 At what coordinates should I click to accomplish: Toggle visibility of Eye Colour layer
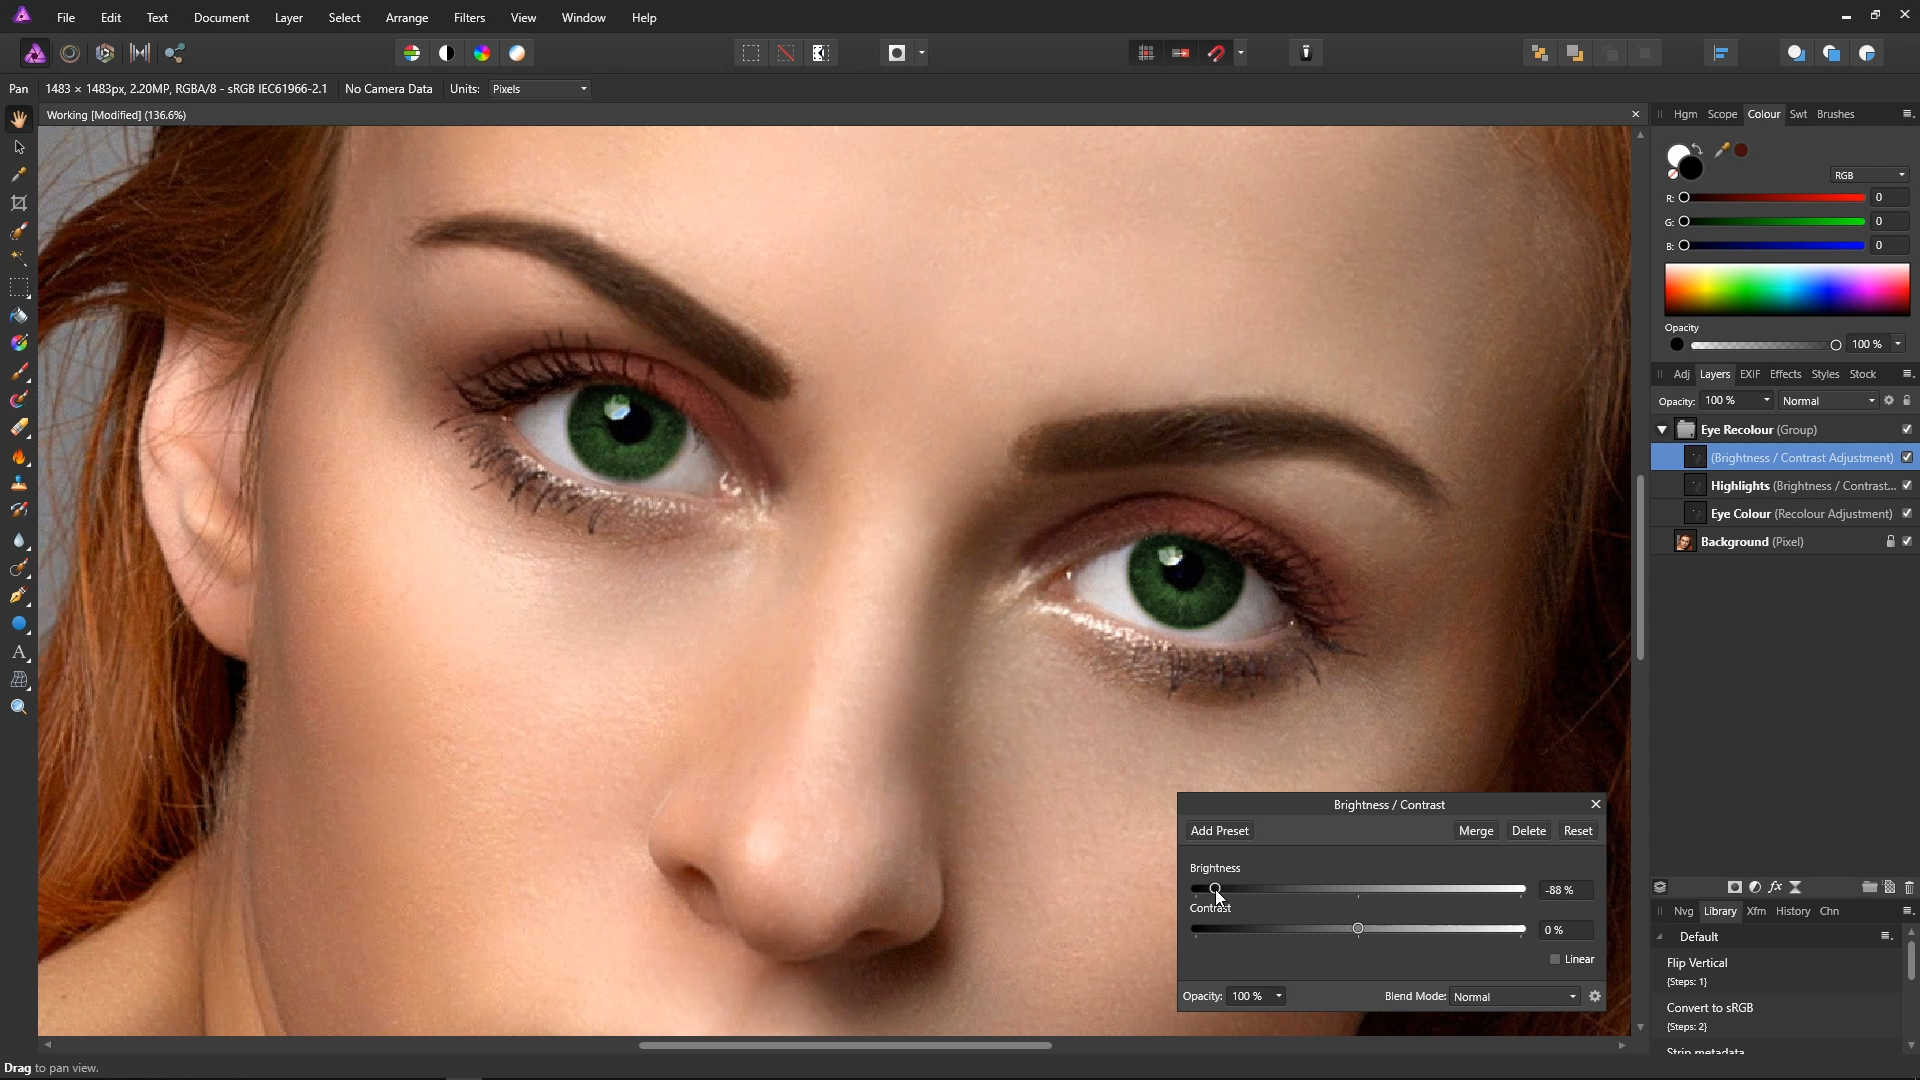tap(1907, 513)
